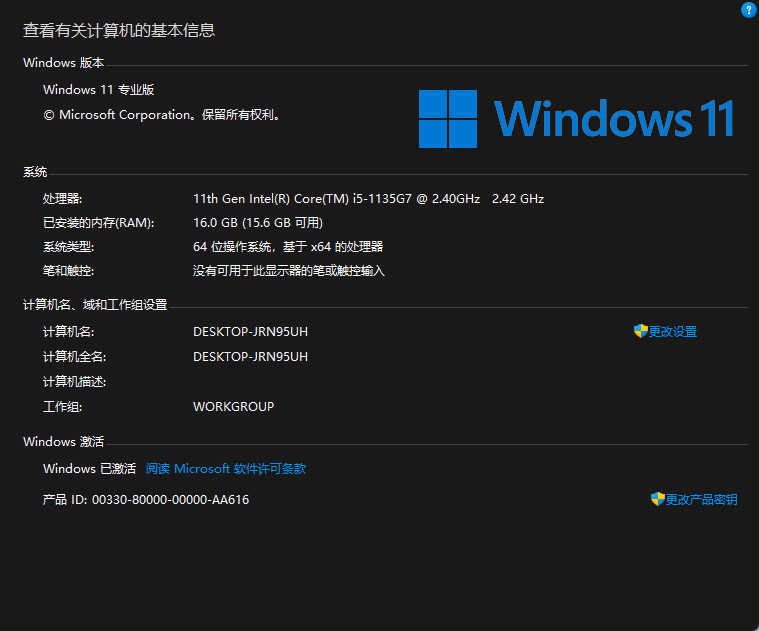Viewport: 759px width, 631px height.
Task: Click the Windows 11 专业版 edition text
Action: [x=99, y=90]
